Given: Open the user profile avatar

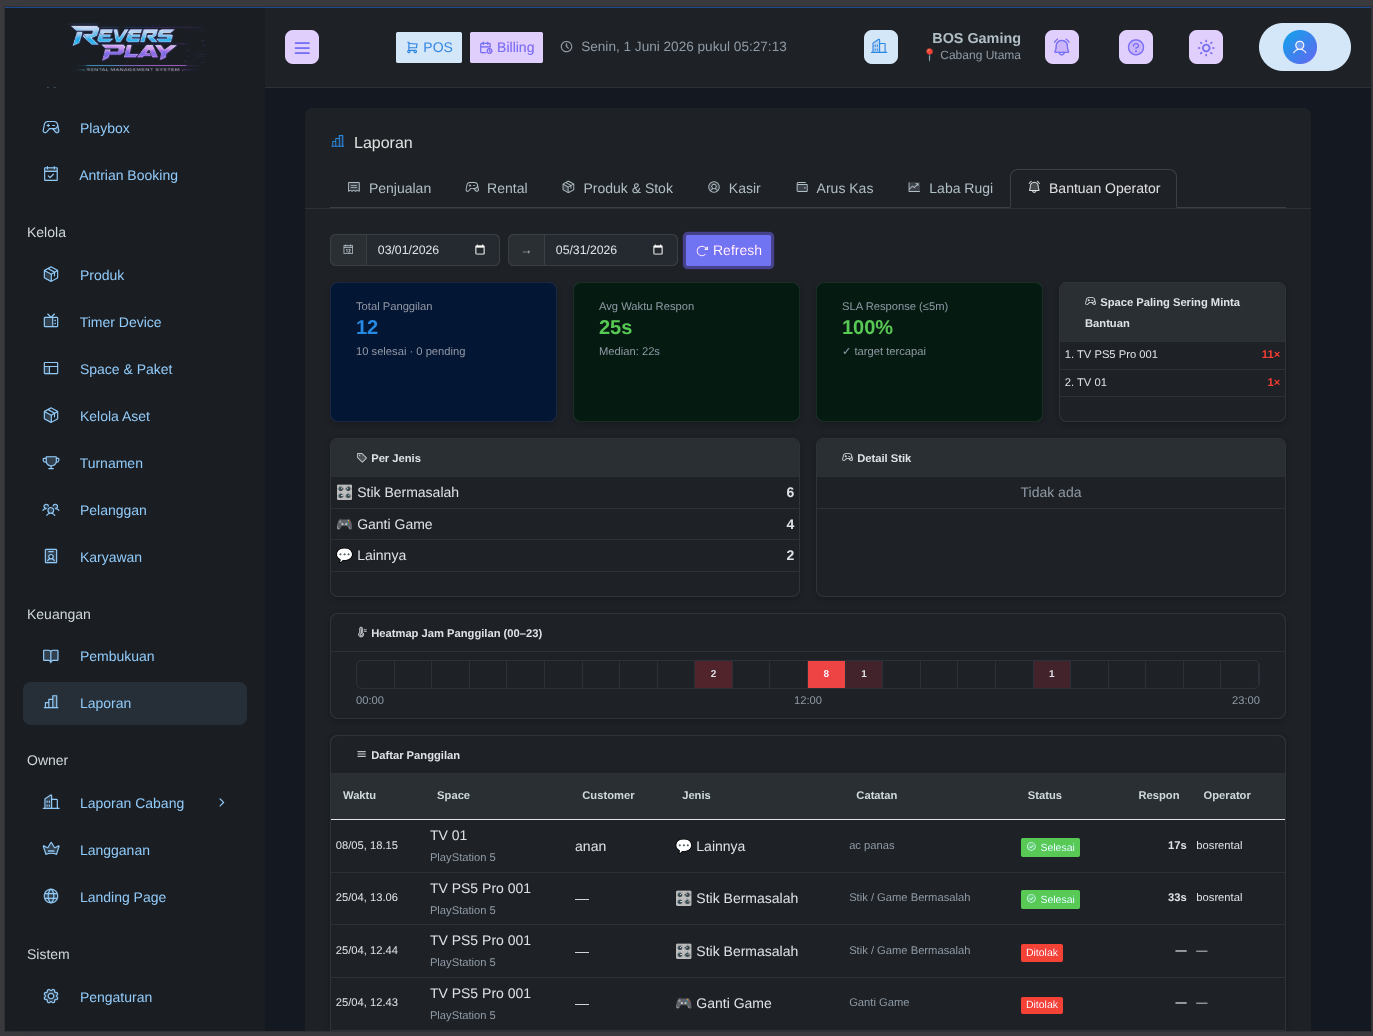Looking at the screenshot, I should [x=1300, y=47].
